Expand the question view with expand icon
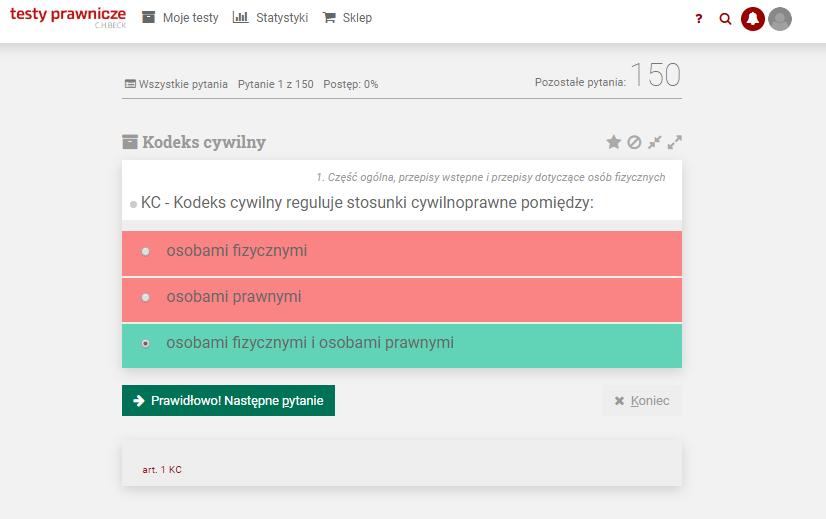This screenshot has height=519, width=826. [674, 142]
